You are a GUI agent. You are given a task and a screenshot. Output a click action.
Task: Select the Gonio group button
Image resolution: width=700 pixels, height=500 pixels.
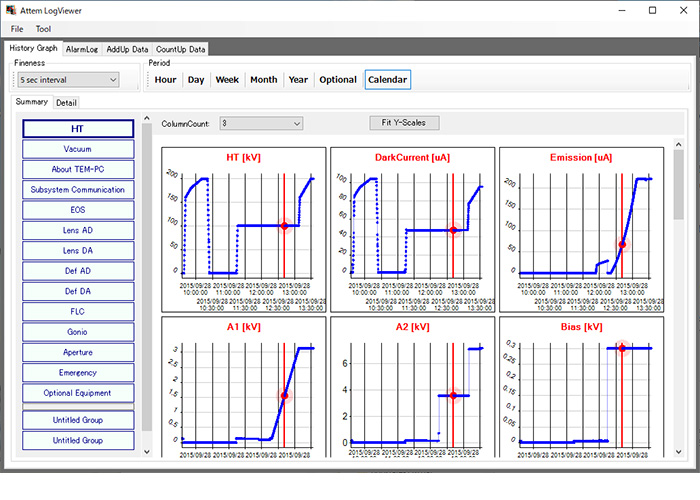click(x=78, y=332)
